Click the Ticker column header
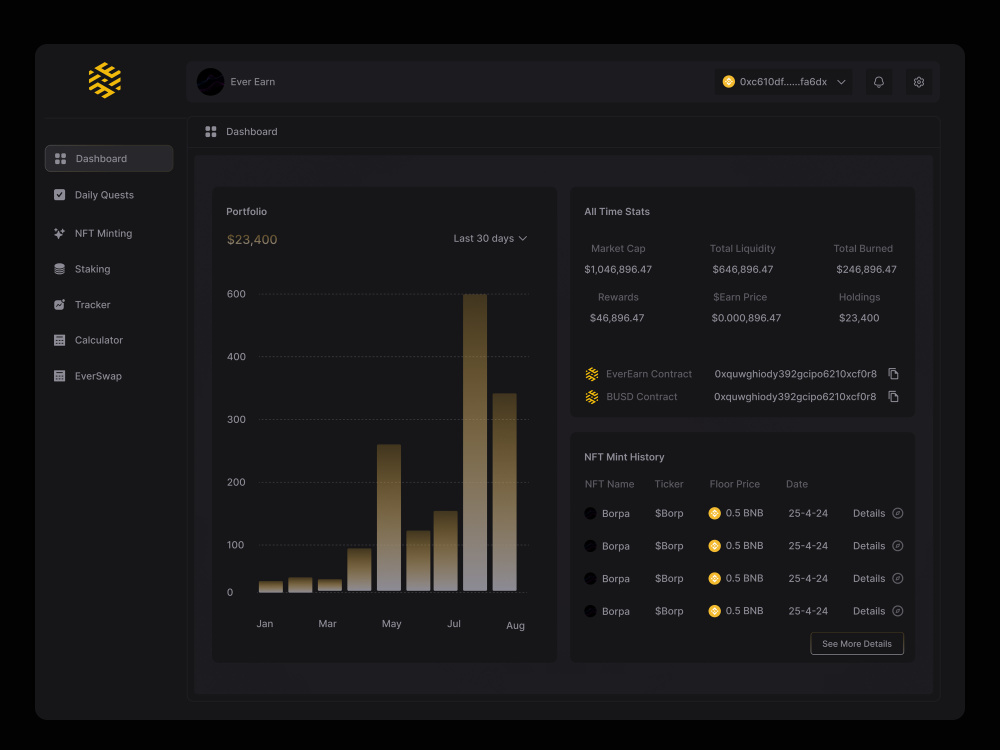Image resolution: width=1000 pixels, height=750 pixels. click(668, 484)
